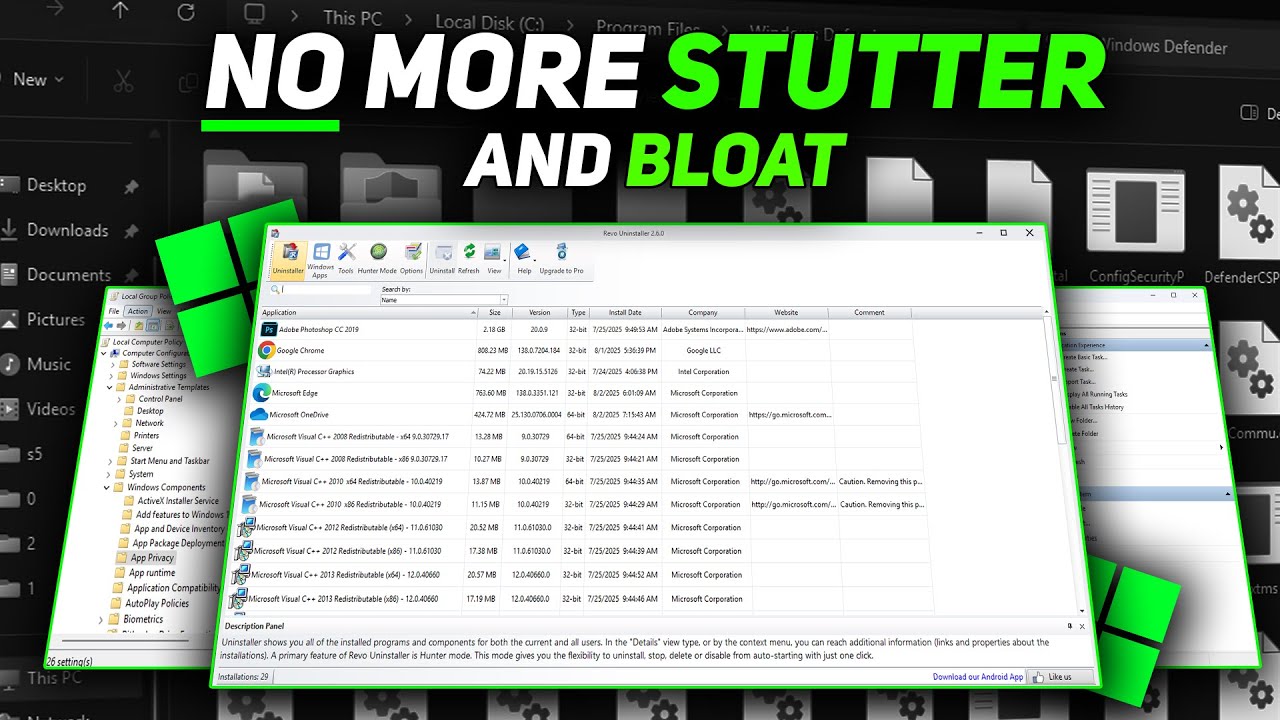Image resolution: width=1280 pixels, height=720 pixels.
Task: Click the search magnifier icon in Revo
Action: pyautogui.click(x=275, y=289)
